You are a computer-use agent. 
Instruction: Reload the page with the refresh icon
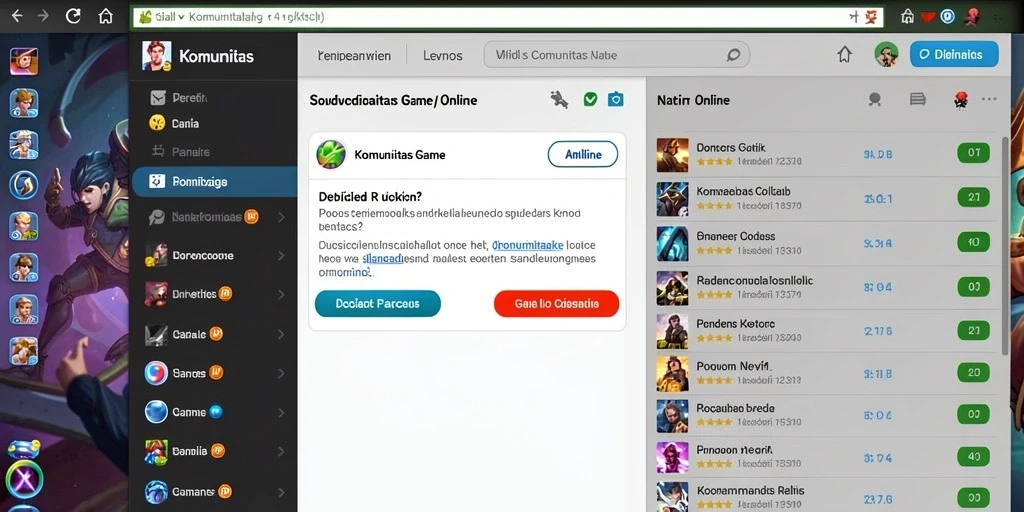pyautogui.click(x=73, y=16)
